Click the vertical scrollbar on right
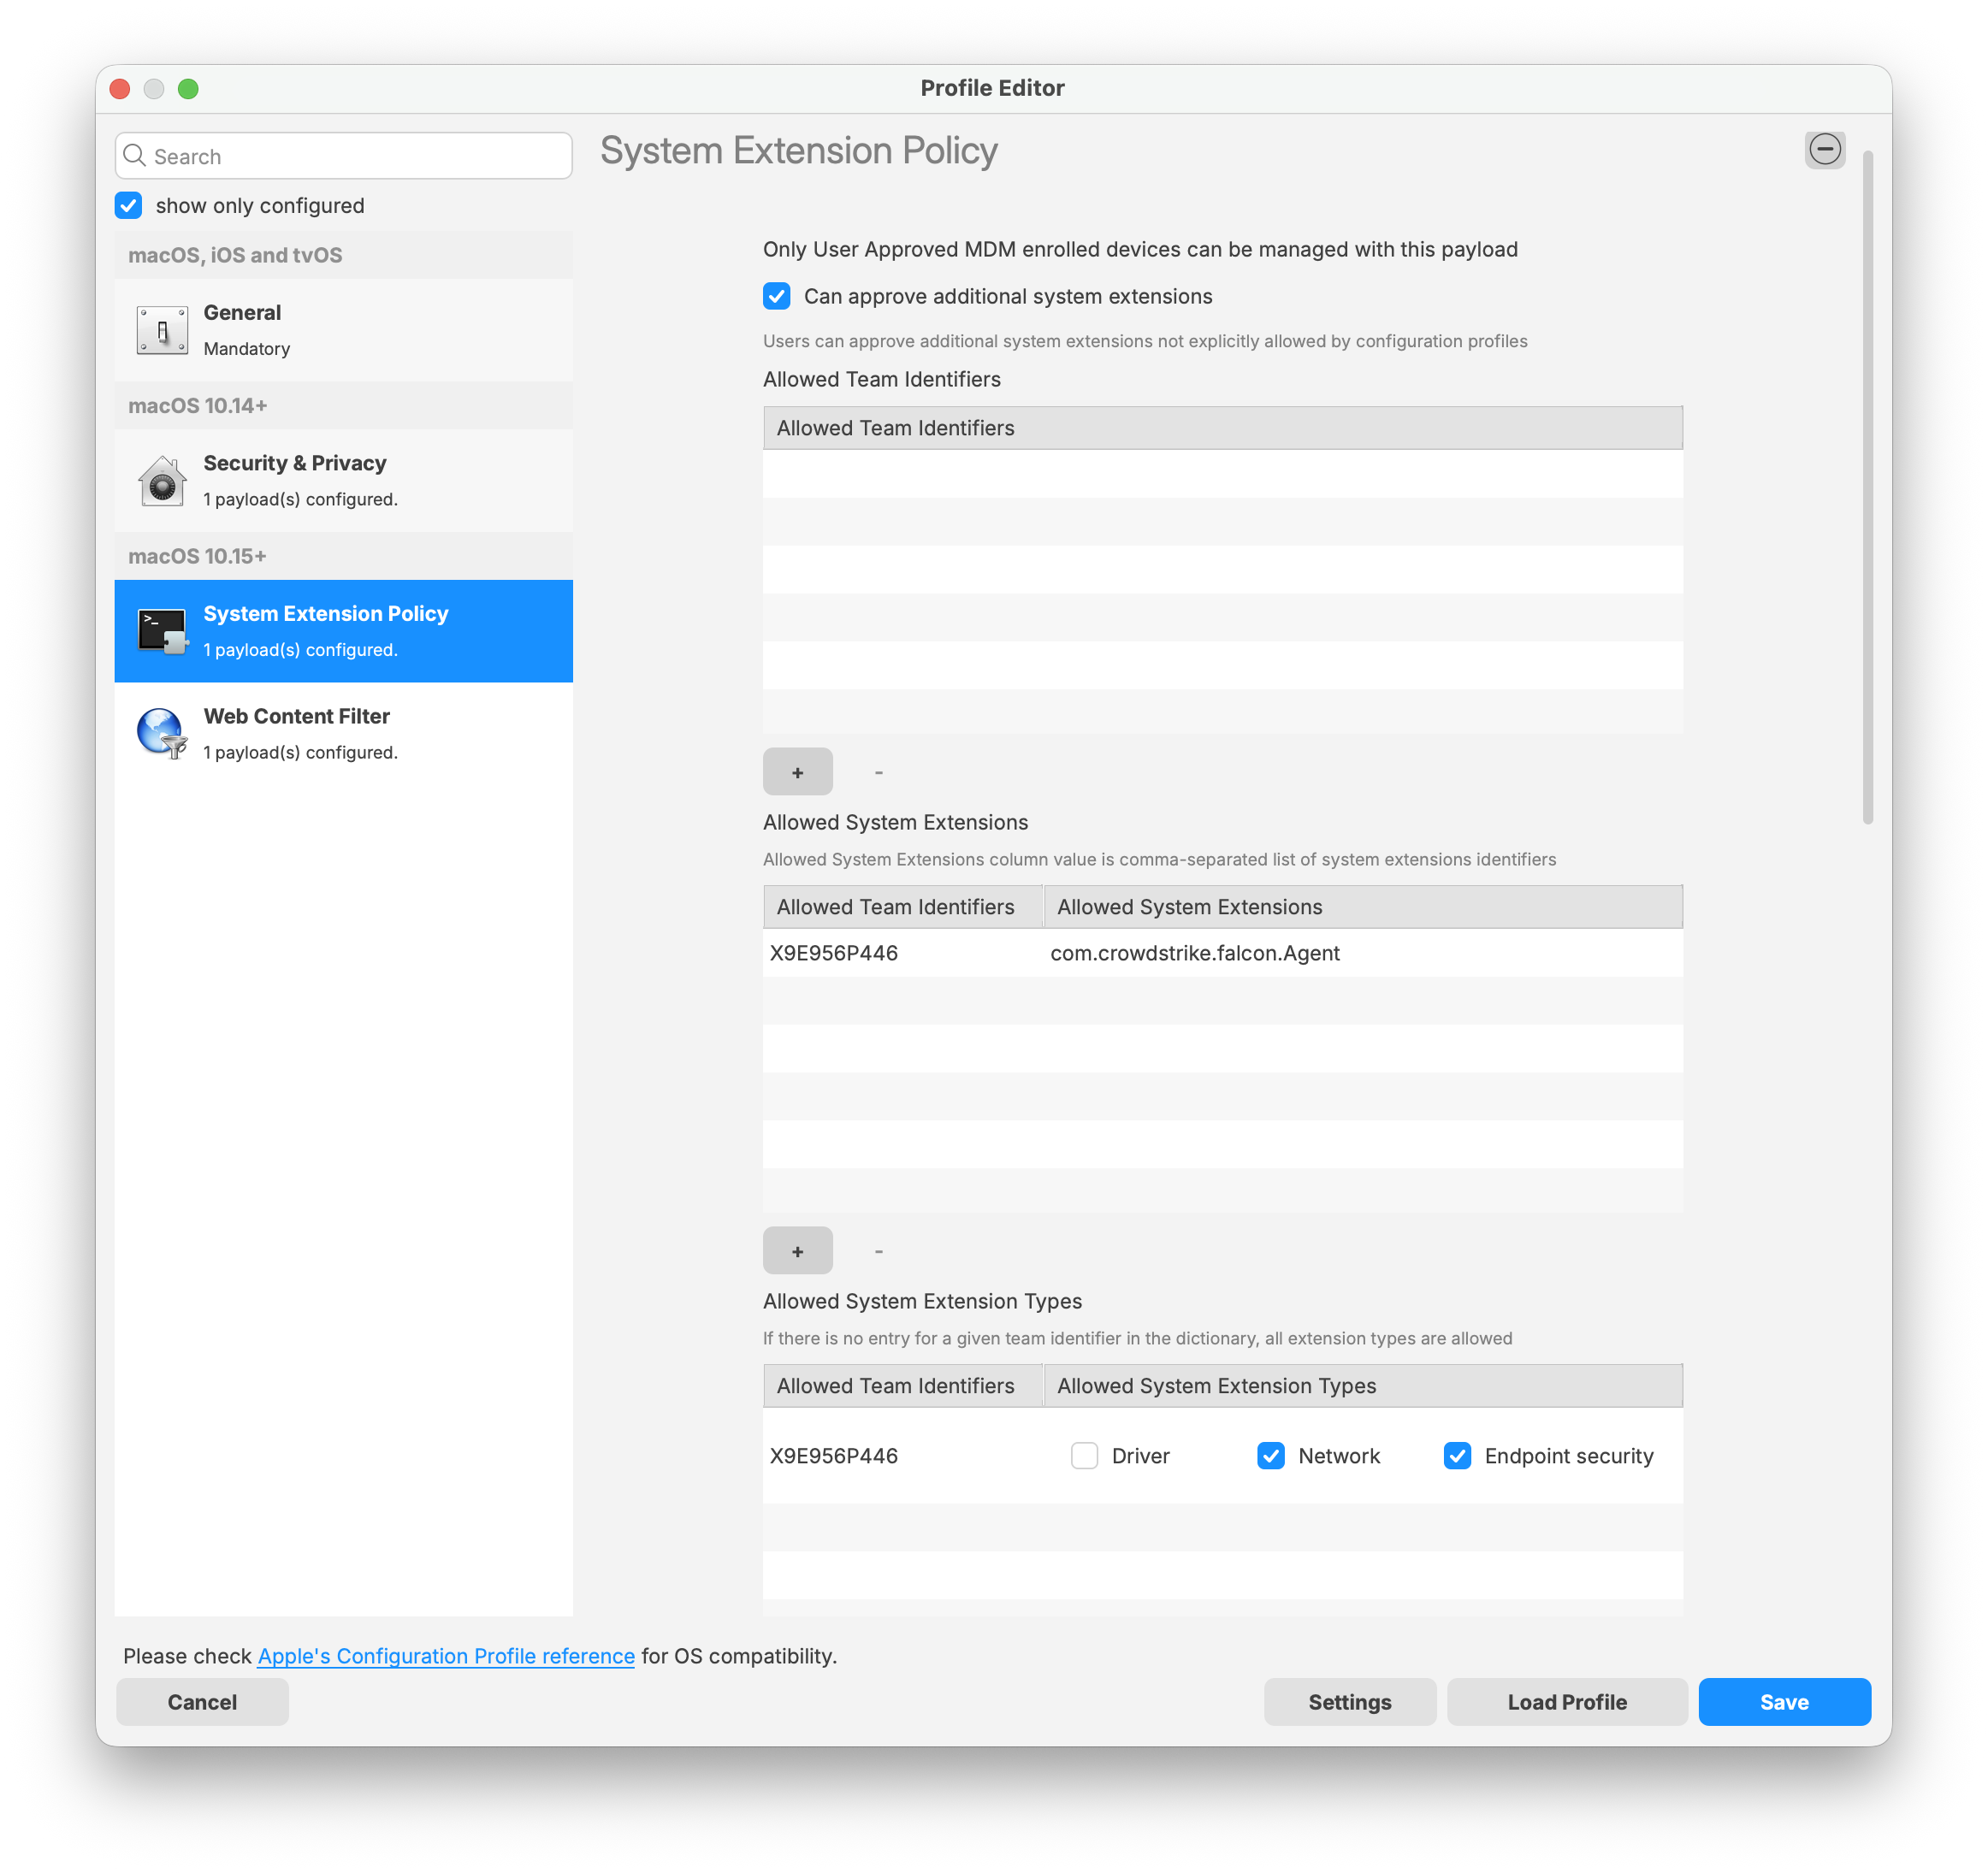Screen dimensions: 1988x1873 click(x=1867, y=488)
